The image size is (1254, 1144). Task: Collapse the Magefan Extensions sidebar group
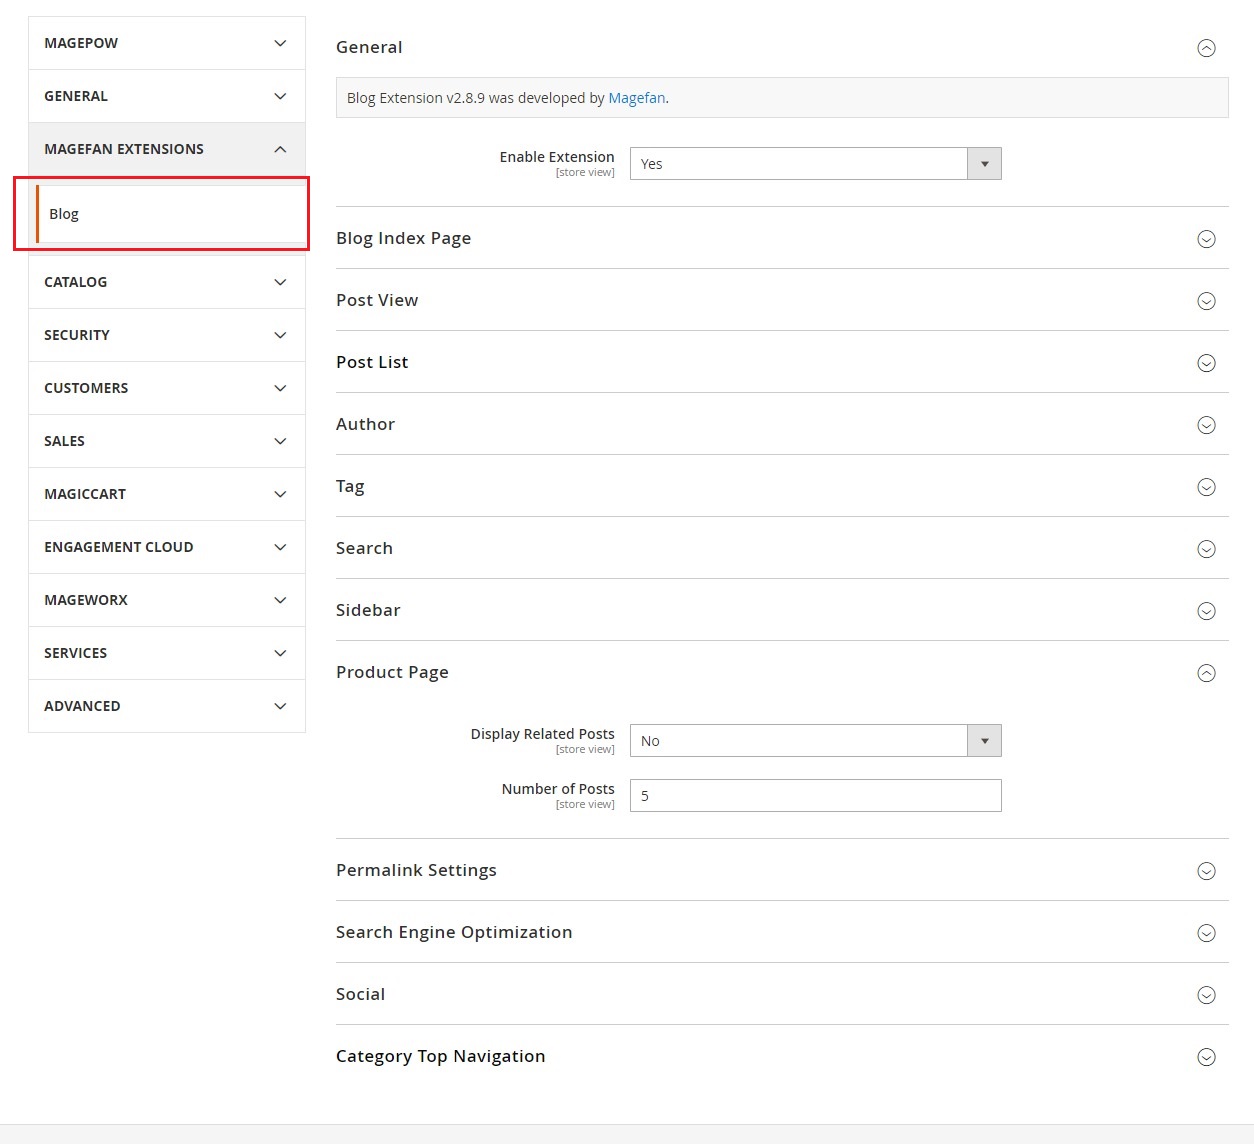166,149
